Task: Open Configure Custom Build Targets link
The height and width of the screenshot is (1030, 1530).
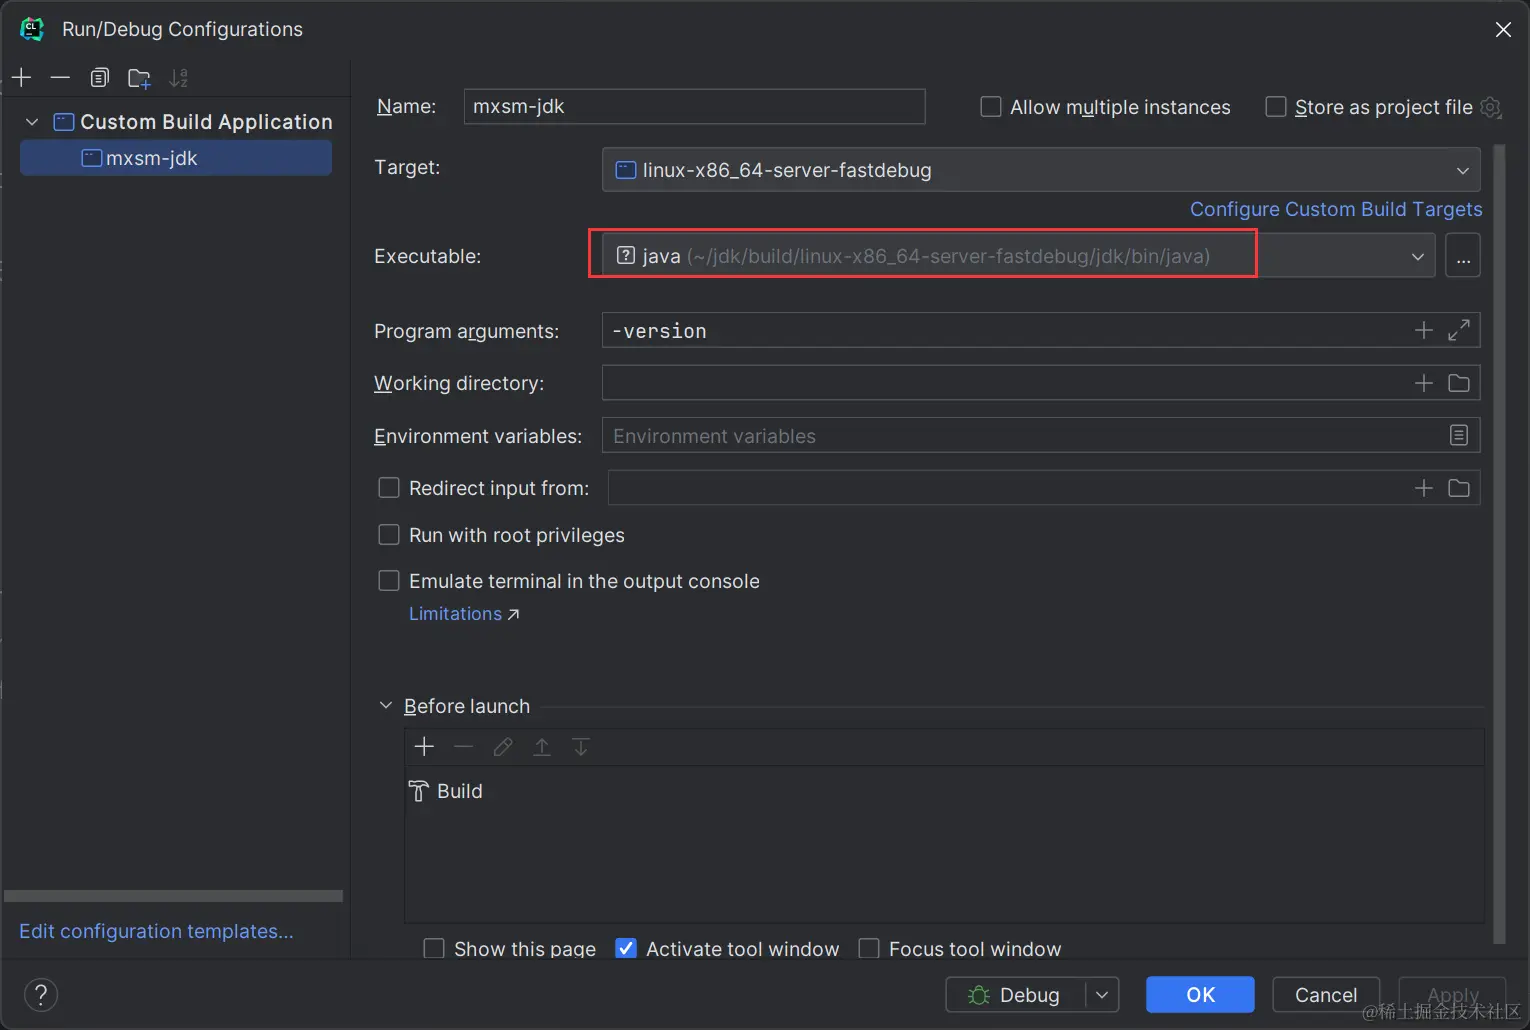Action: (x=1335, y=209)
